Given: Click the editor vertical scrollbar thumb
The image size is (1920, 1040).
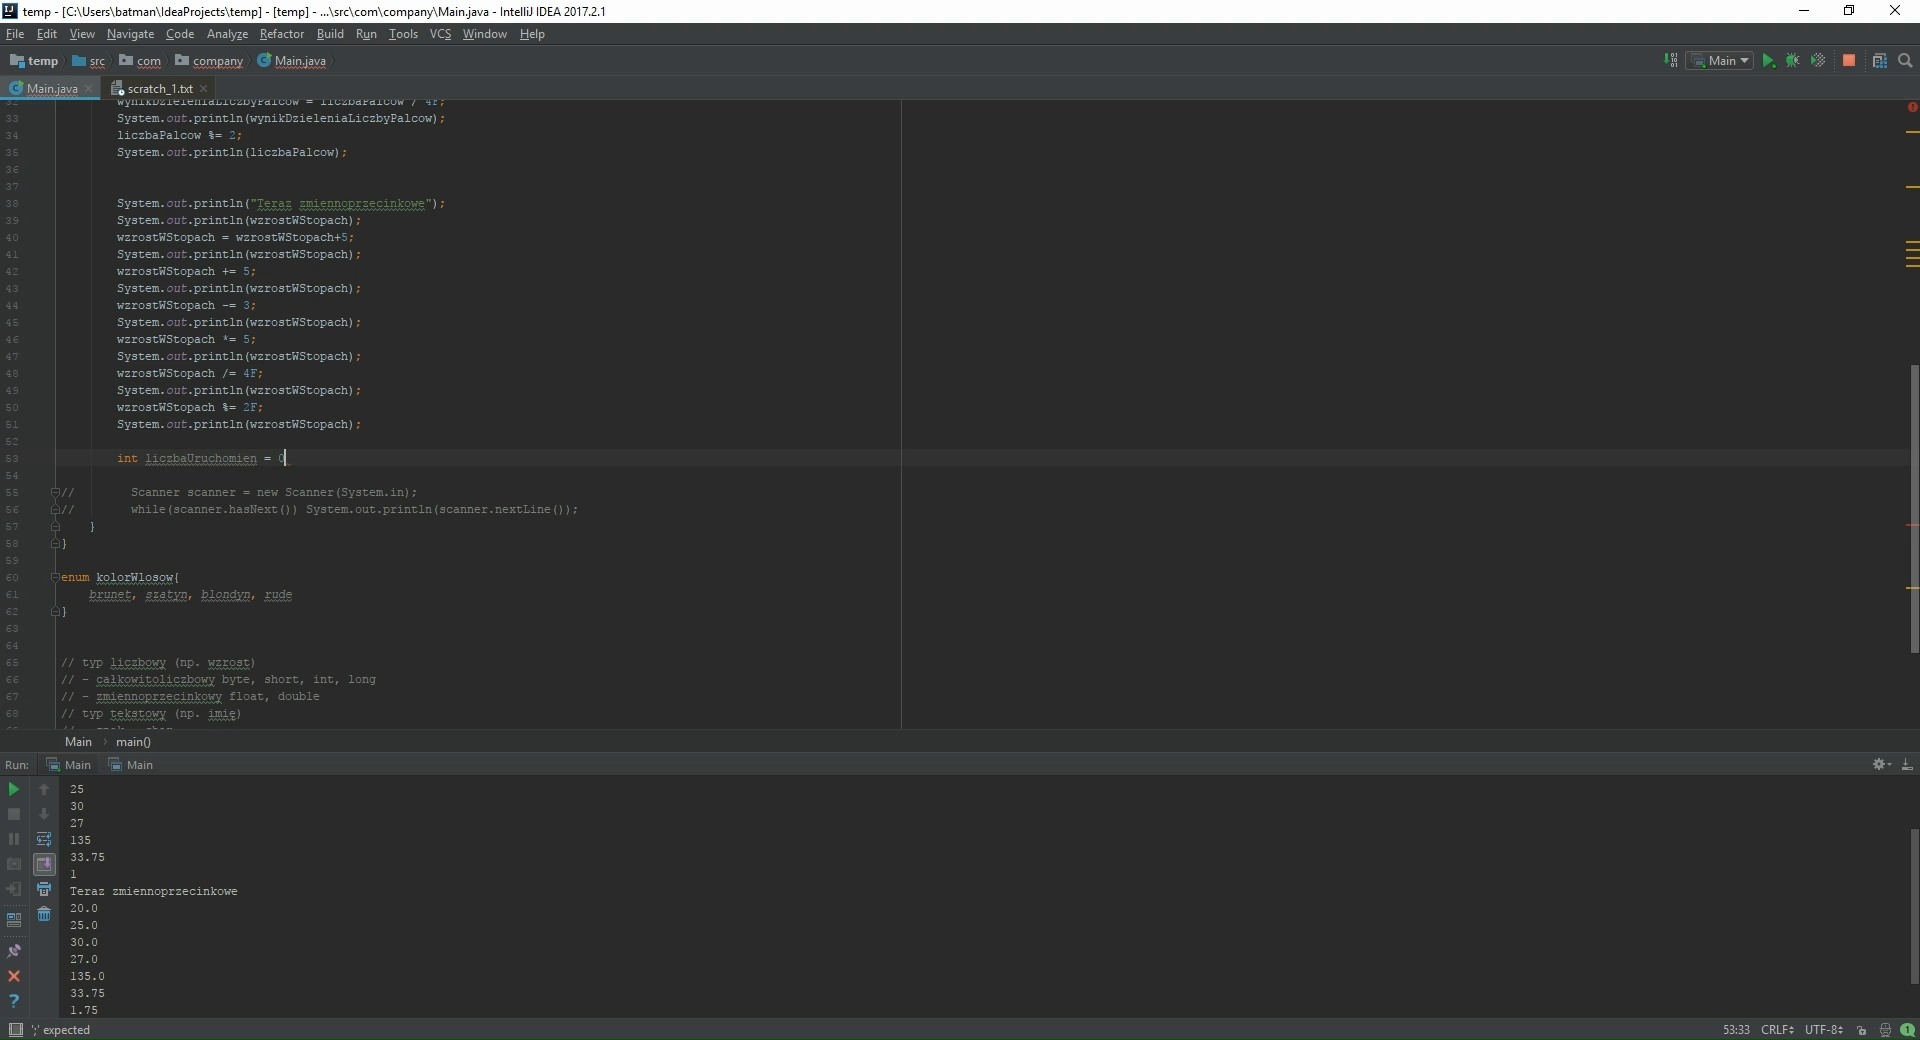Looking at the screenshot, I should 1914,510.
